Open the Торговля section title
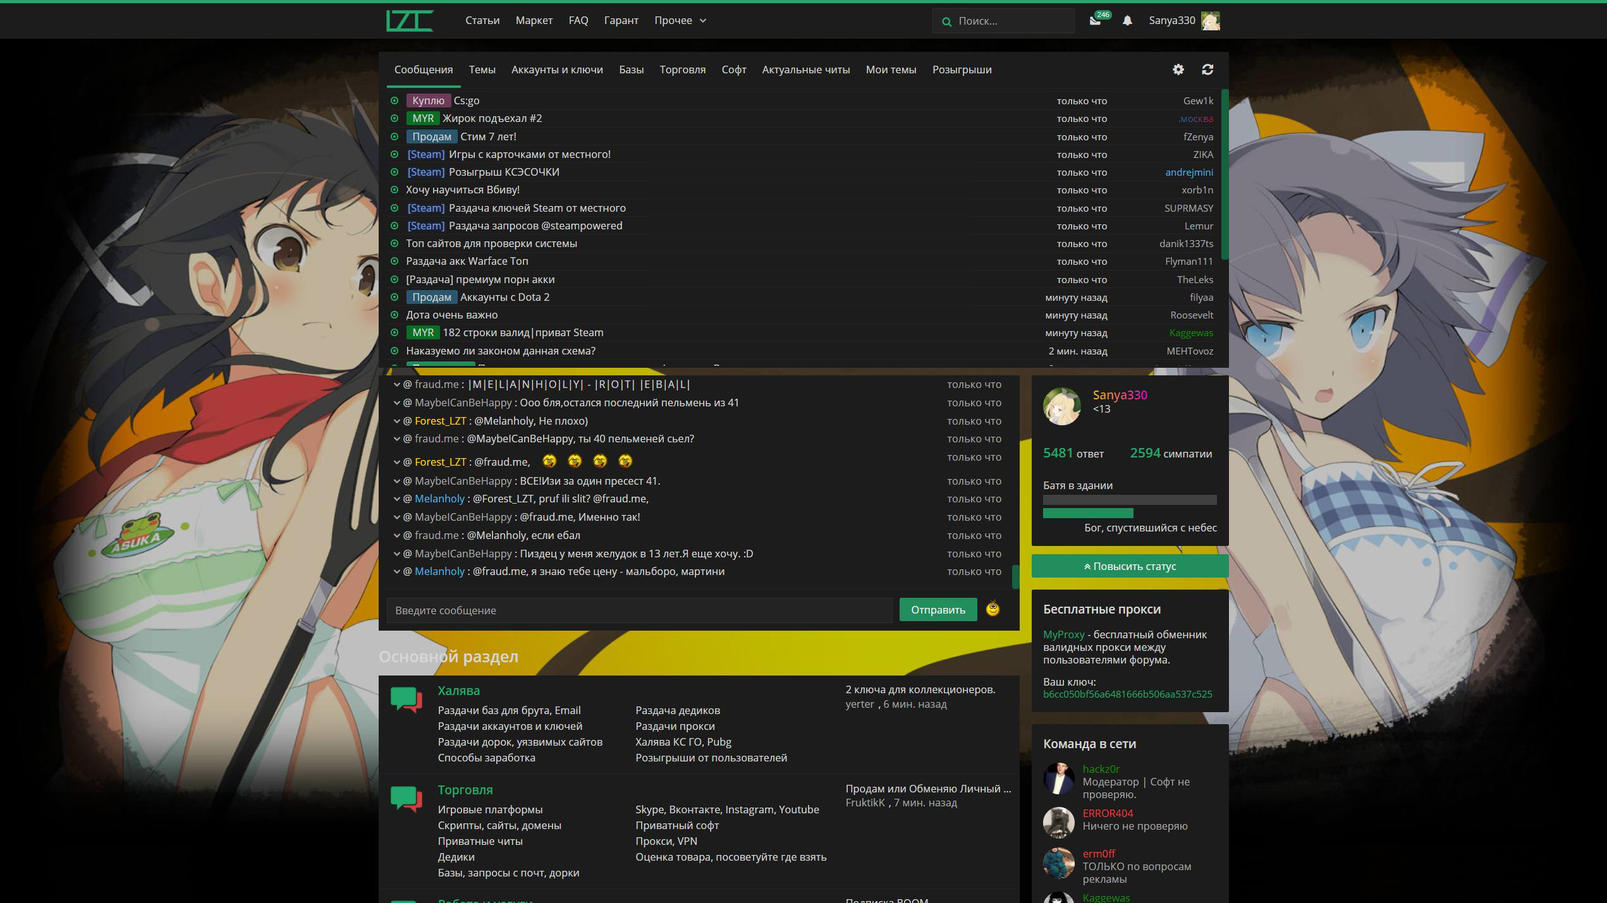This screenshot has height=903, width=1607. (465, 790)
